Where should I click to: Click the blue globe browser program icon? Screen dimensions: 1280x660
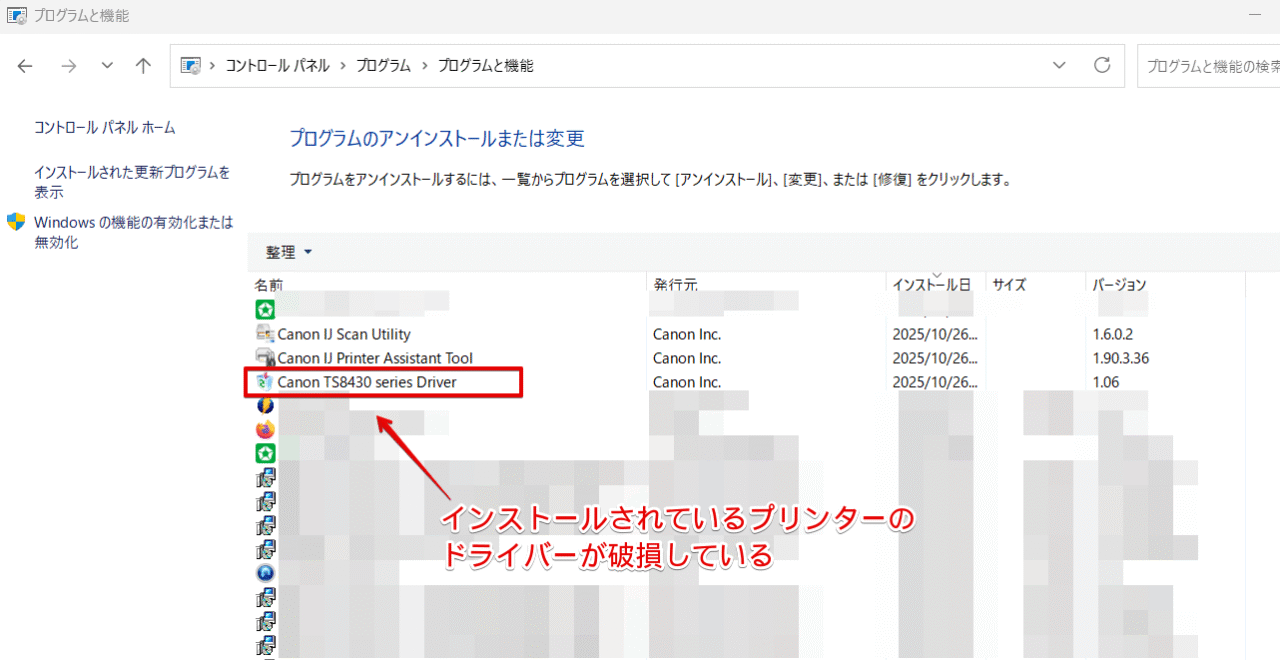(265, 573)
